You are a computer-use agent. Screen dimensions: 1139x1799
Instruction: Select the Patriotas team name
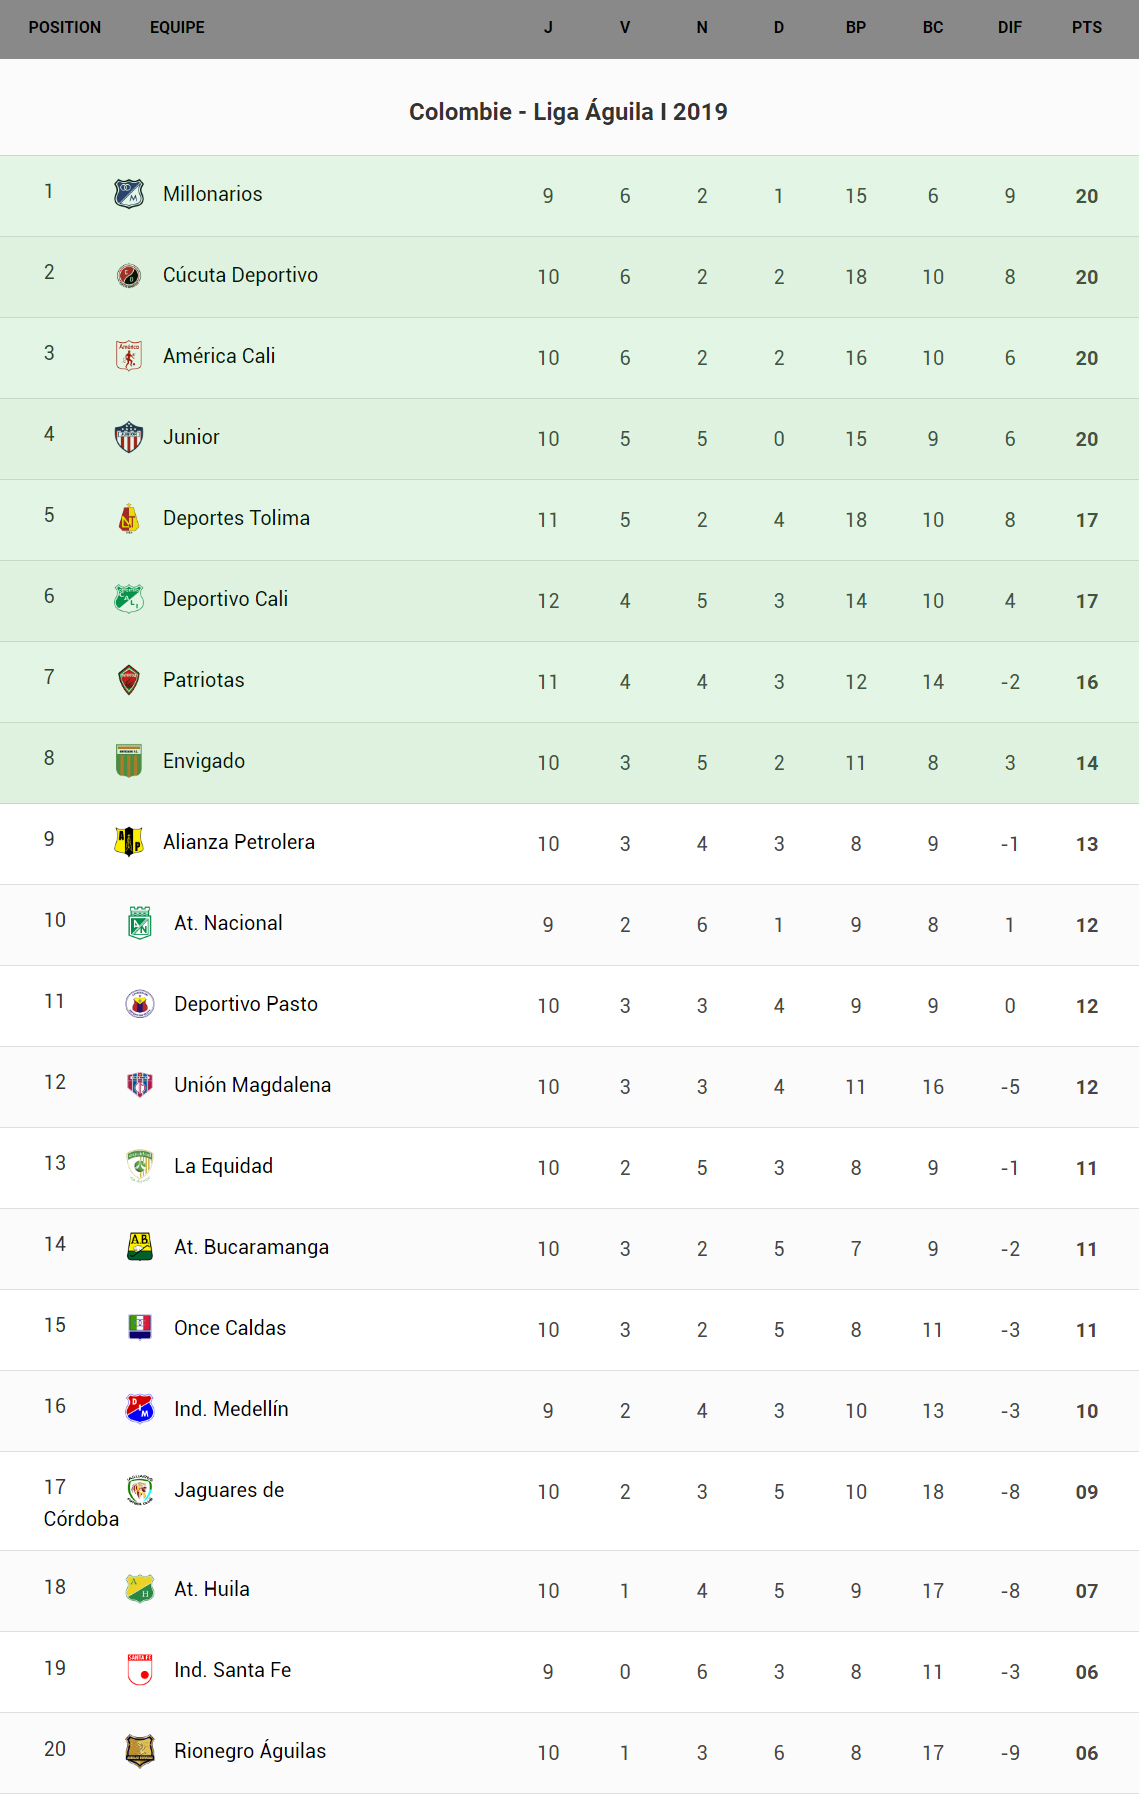click(x=203, y=680)
